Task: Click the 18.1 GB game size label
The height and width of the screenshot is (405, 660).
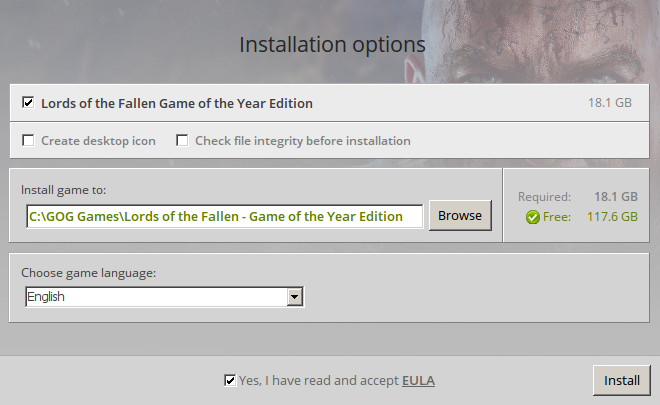Action: click(610, 103)
